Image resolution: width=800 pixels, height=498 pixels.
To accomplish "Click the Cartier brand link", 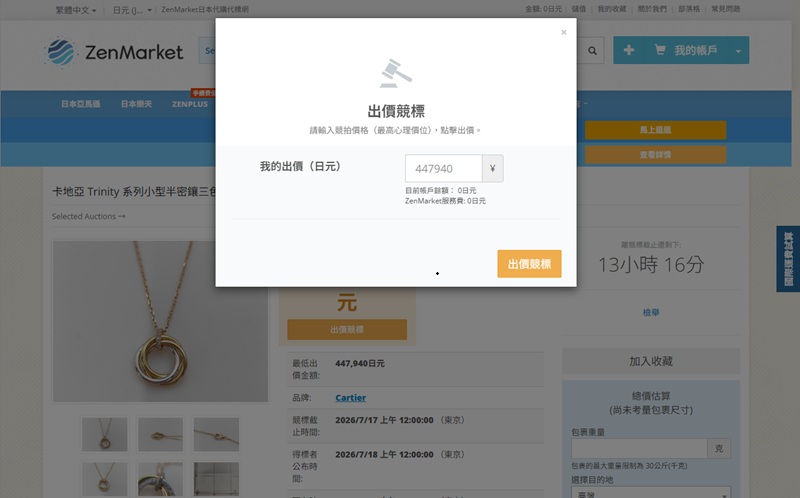I will [351, 397].
